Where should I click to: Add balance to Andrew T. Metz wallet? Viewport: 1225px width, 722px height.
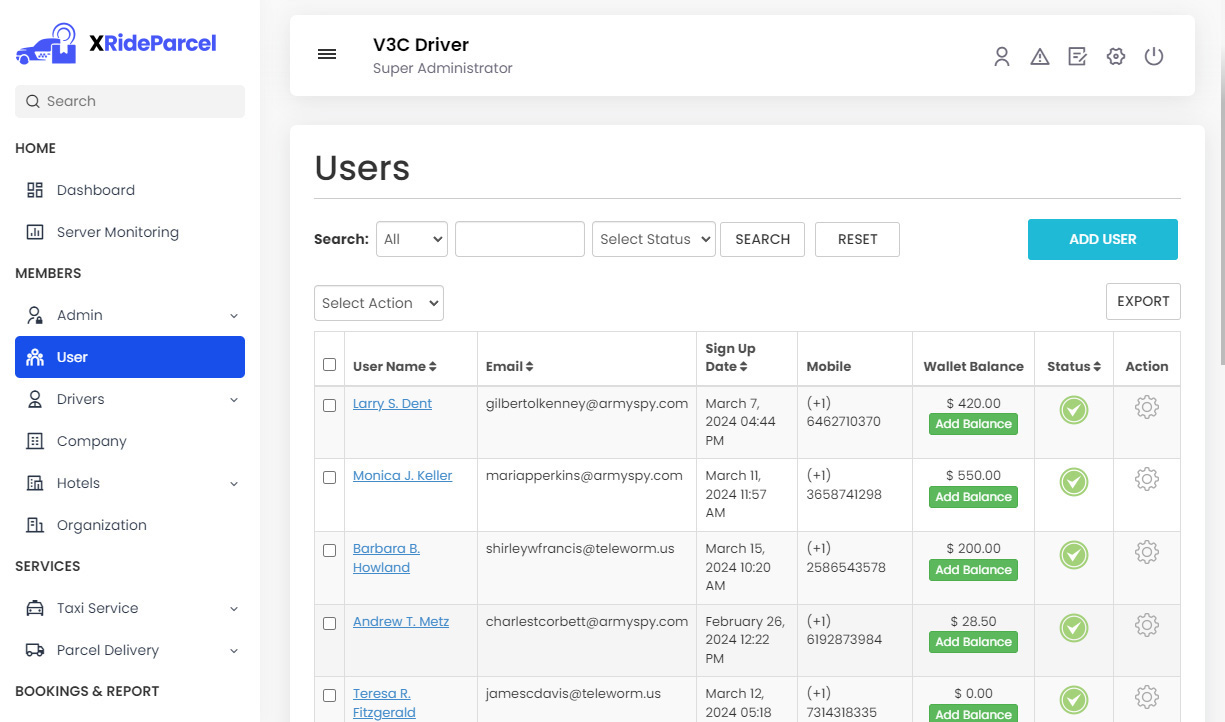(x=973, y=642)
